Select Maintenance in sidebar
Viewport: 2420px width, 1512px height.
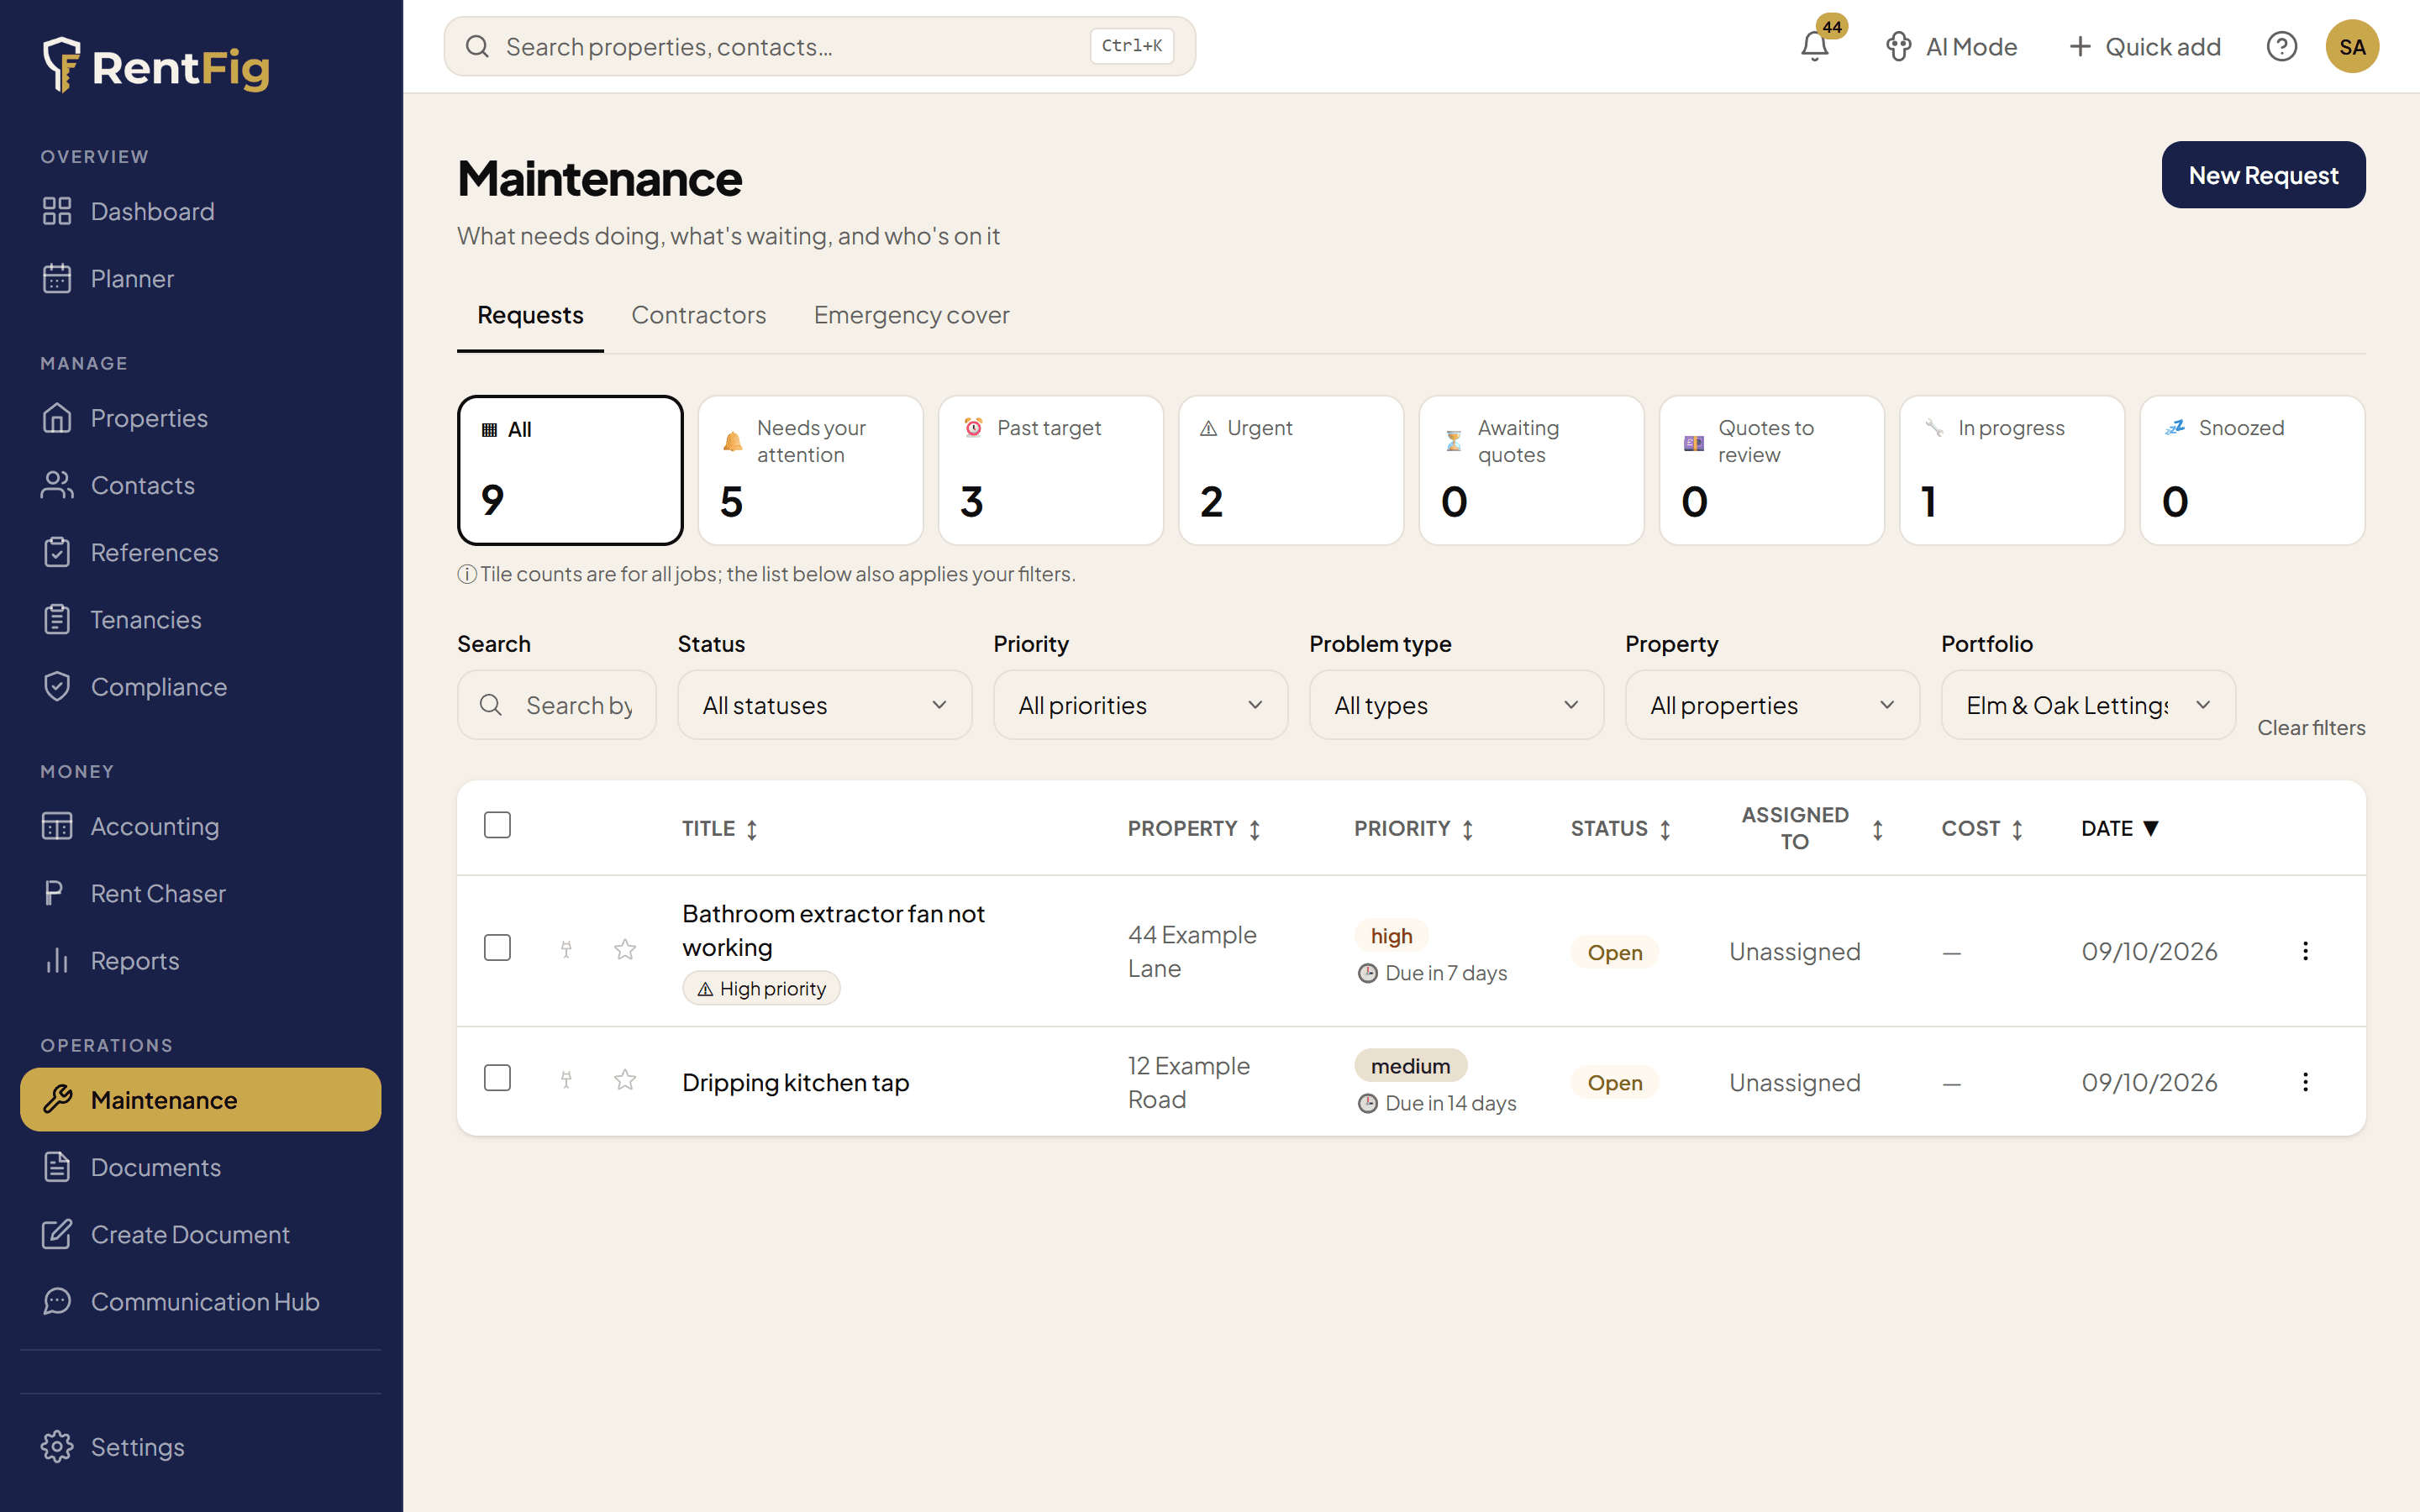click(x=200, y=1100)
